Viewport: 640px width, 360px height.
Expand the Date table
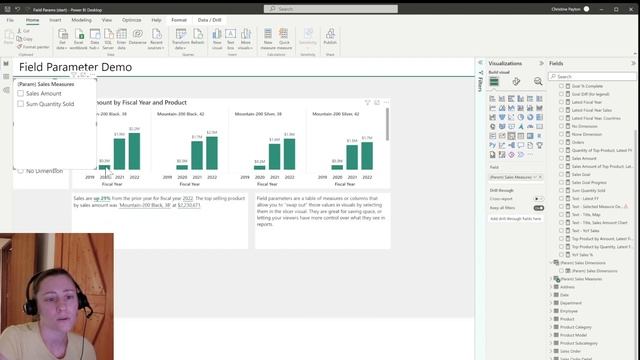[551, 295]
